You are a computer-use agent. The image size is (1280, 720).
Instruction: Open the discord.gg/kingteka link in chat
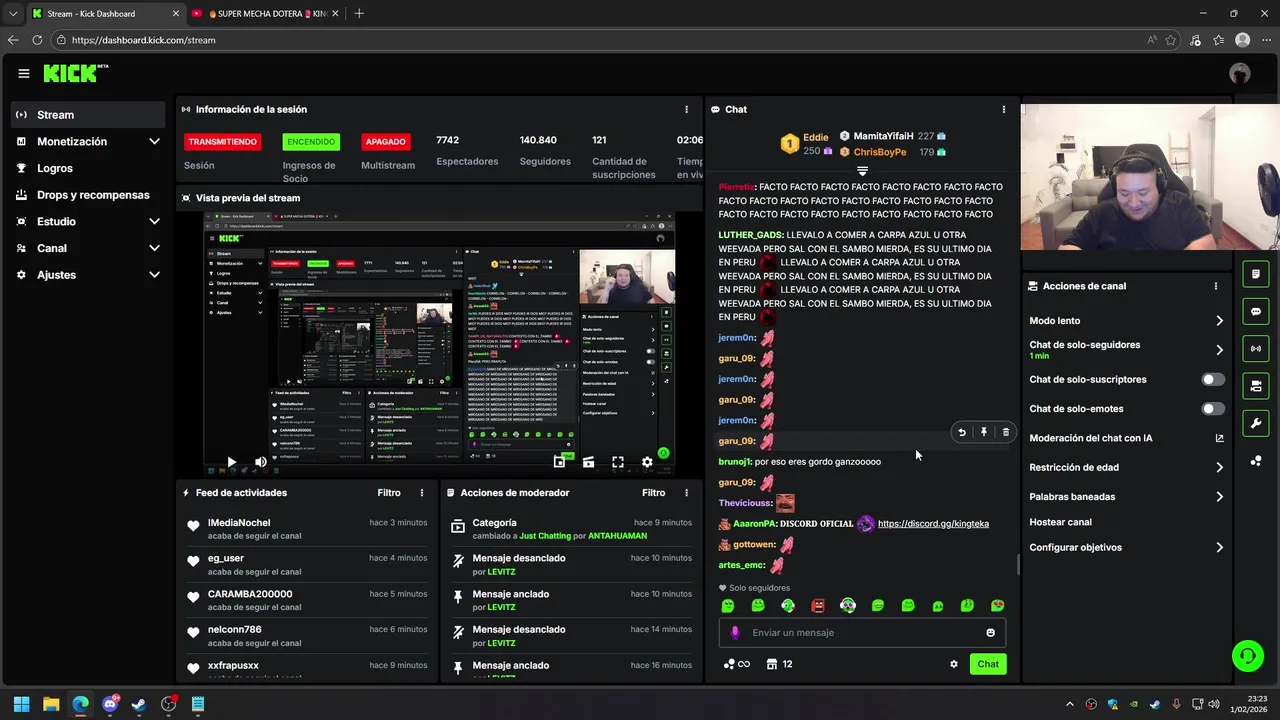pos(933,524)
